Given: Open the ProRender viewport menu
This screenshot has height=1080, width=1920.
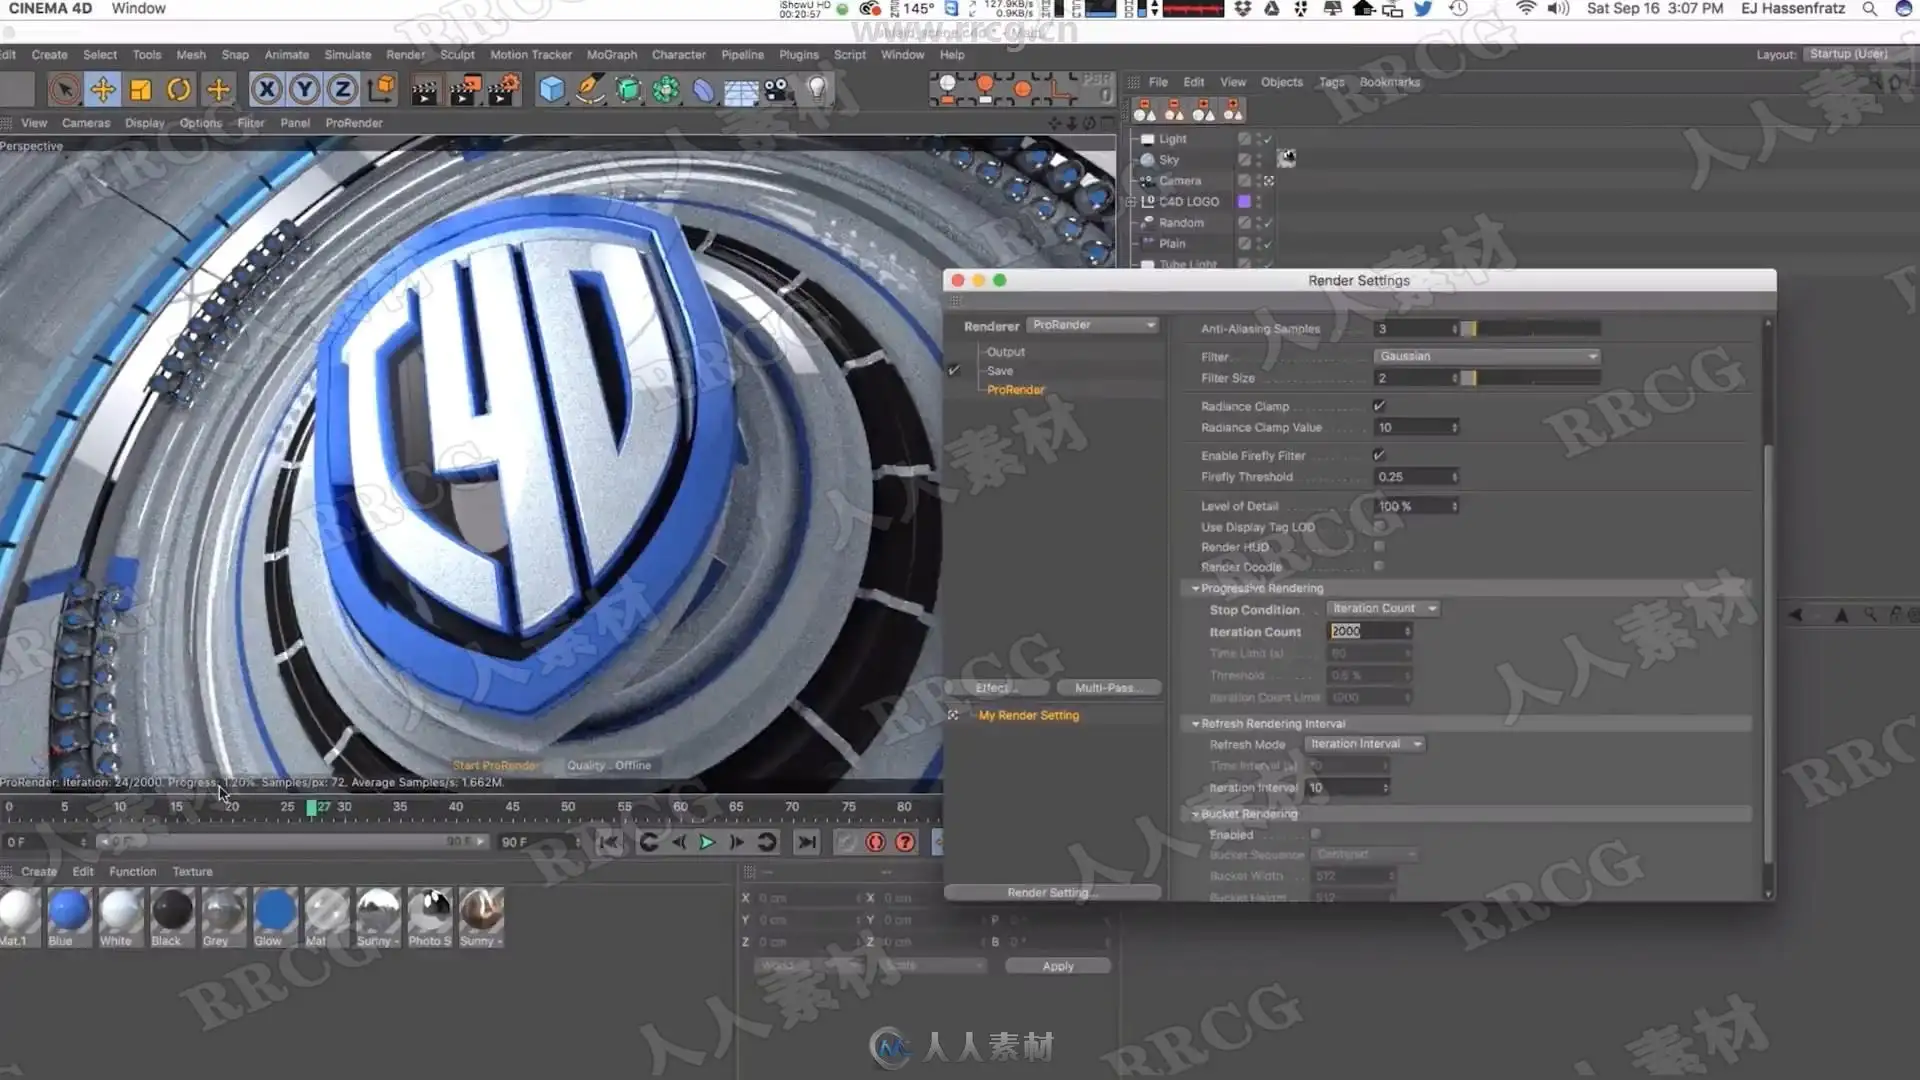Looking at the screenshot, I should [x=354, y=123].
